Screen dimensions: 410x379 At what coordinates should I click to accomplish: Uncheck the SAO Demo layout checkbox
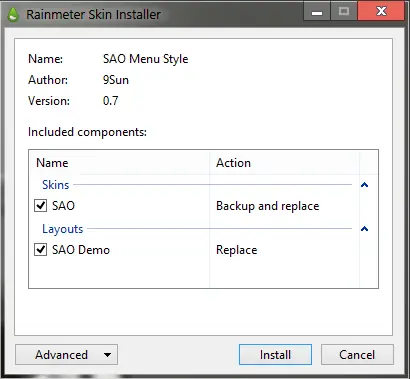coord(40,250)
